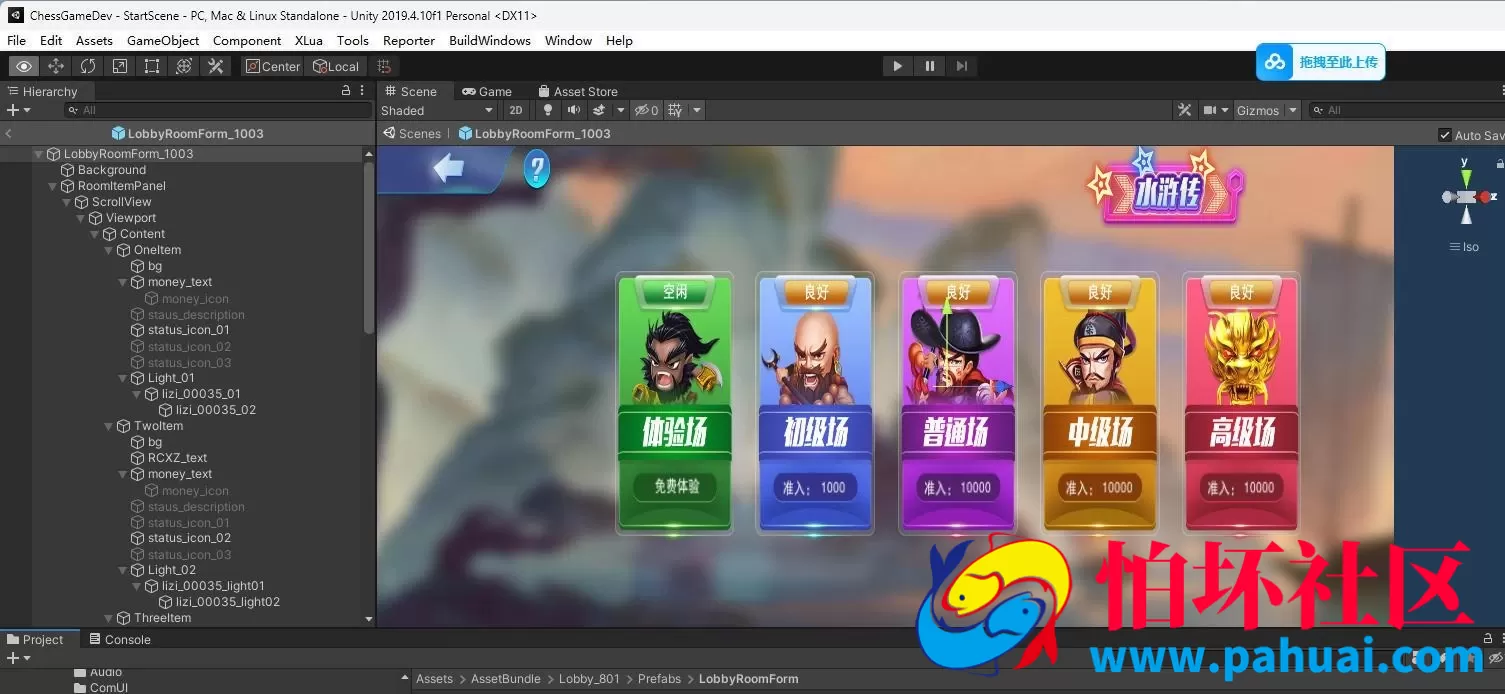This screenshot has width=1505, height=694.
Task: Click the Lobby_801 breadcrumb in Project
Action: [x=589, y=678]
